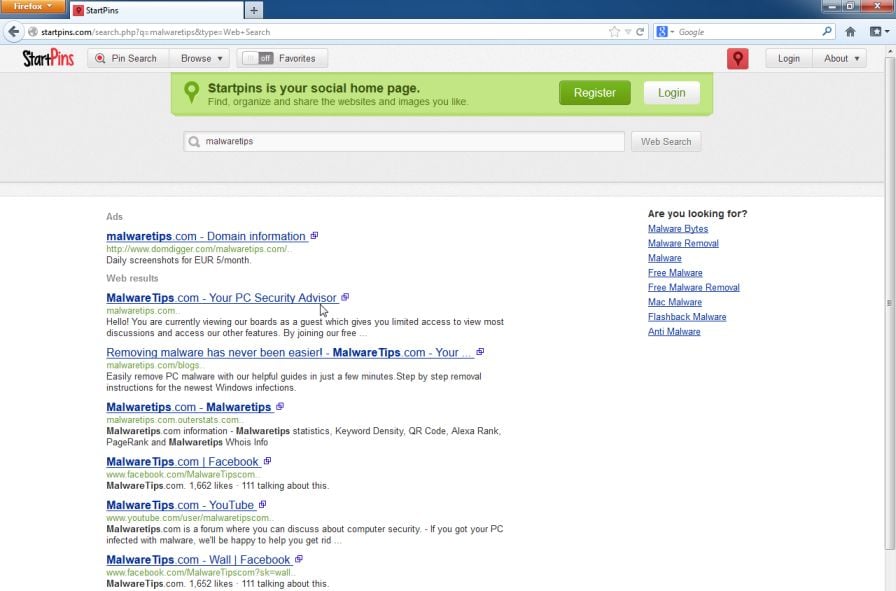Click Malware Bytes suggestion
The height and width of the screenshot is (591, 896).
(678, 229)
